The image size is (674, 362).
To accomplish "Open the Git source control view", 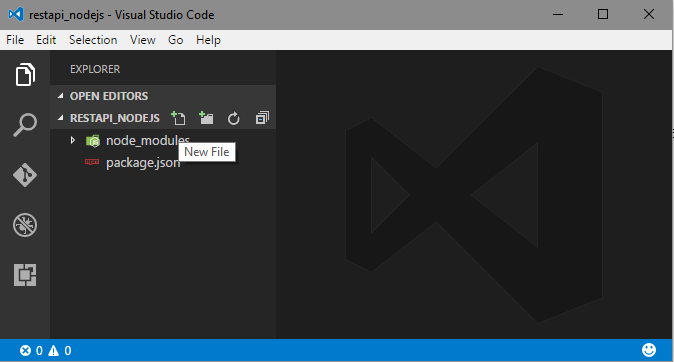I will 25,175.
